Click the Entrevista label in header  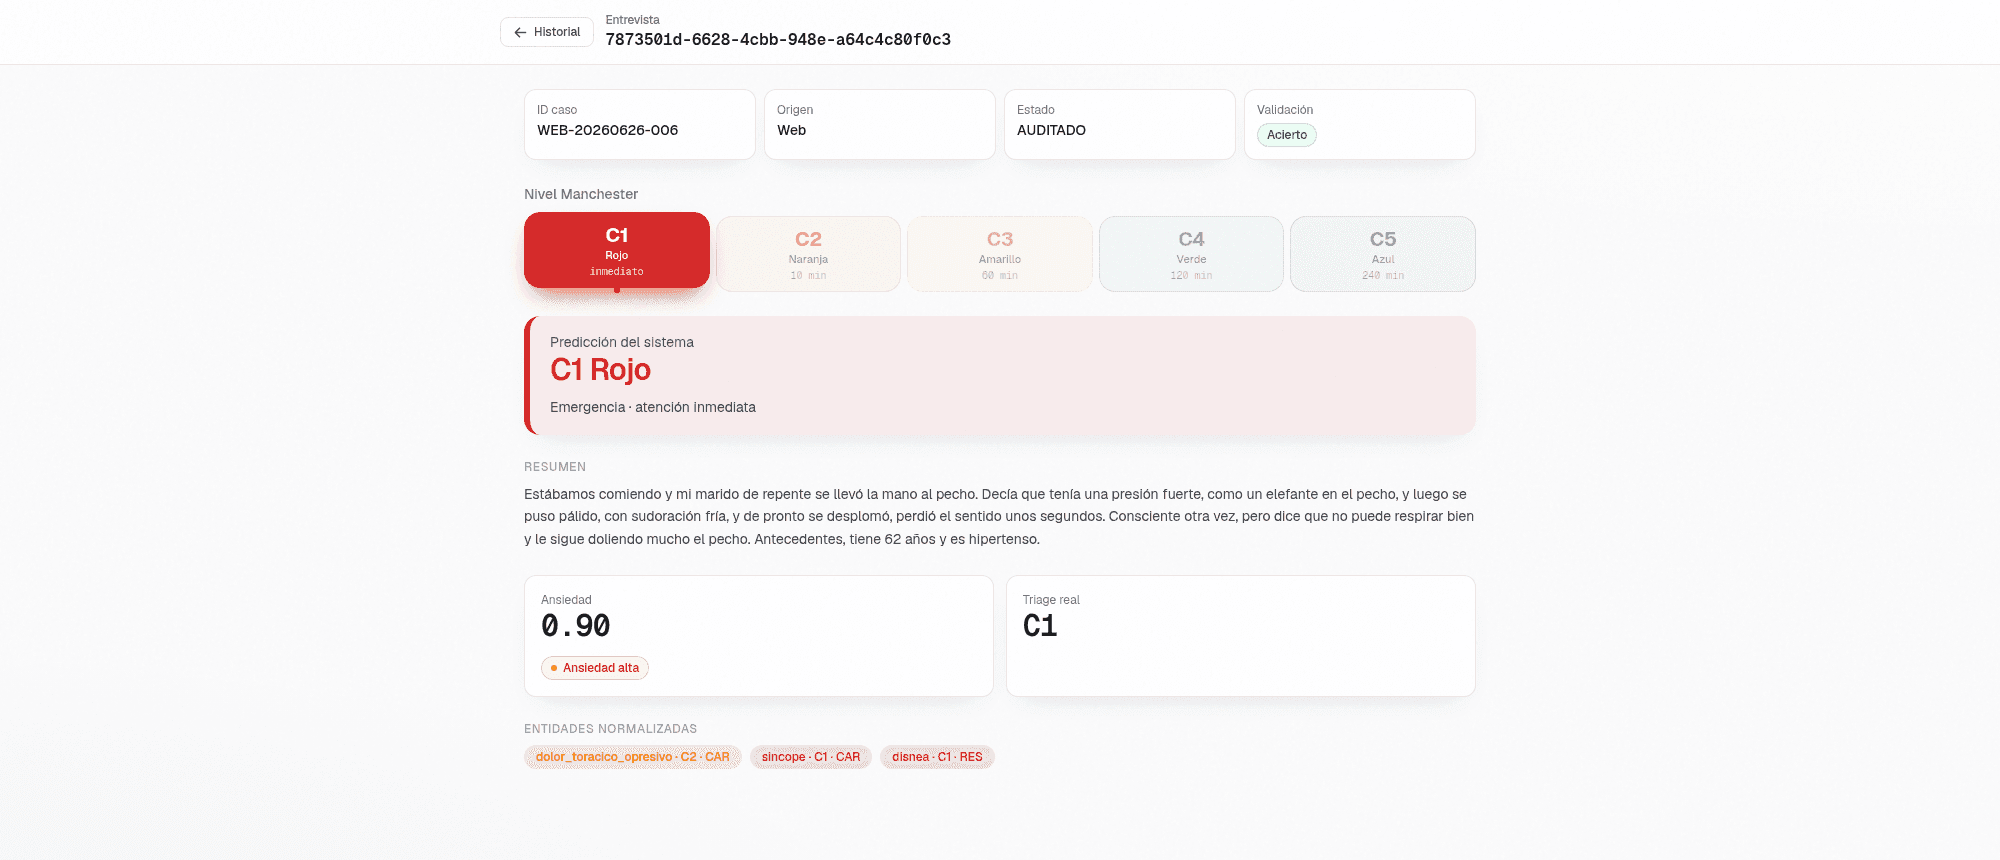point(633,20)
